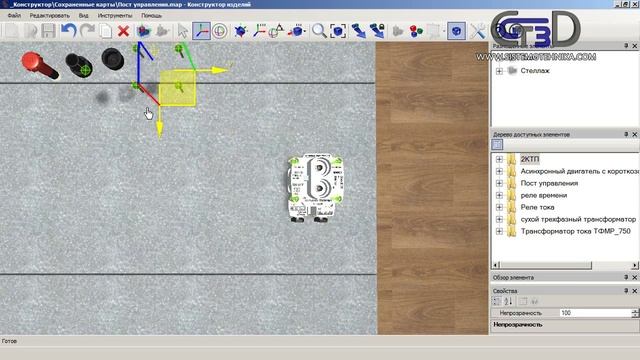640x360 pixels.
Task: Click the Непрозрачность spinner arrows
Action: coord(635,313)
